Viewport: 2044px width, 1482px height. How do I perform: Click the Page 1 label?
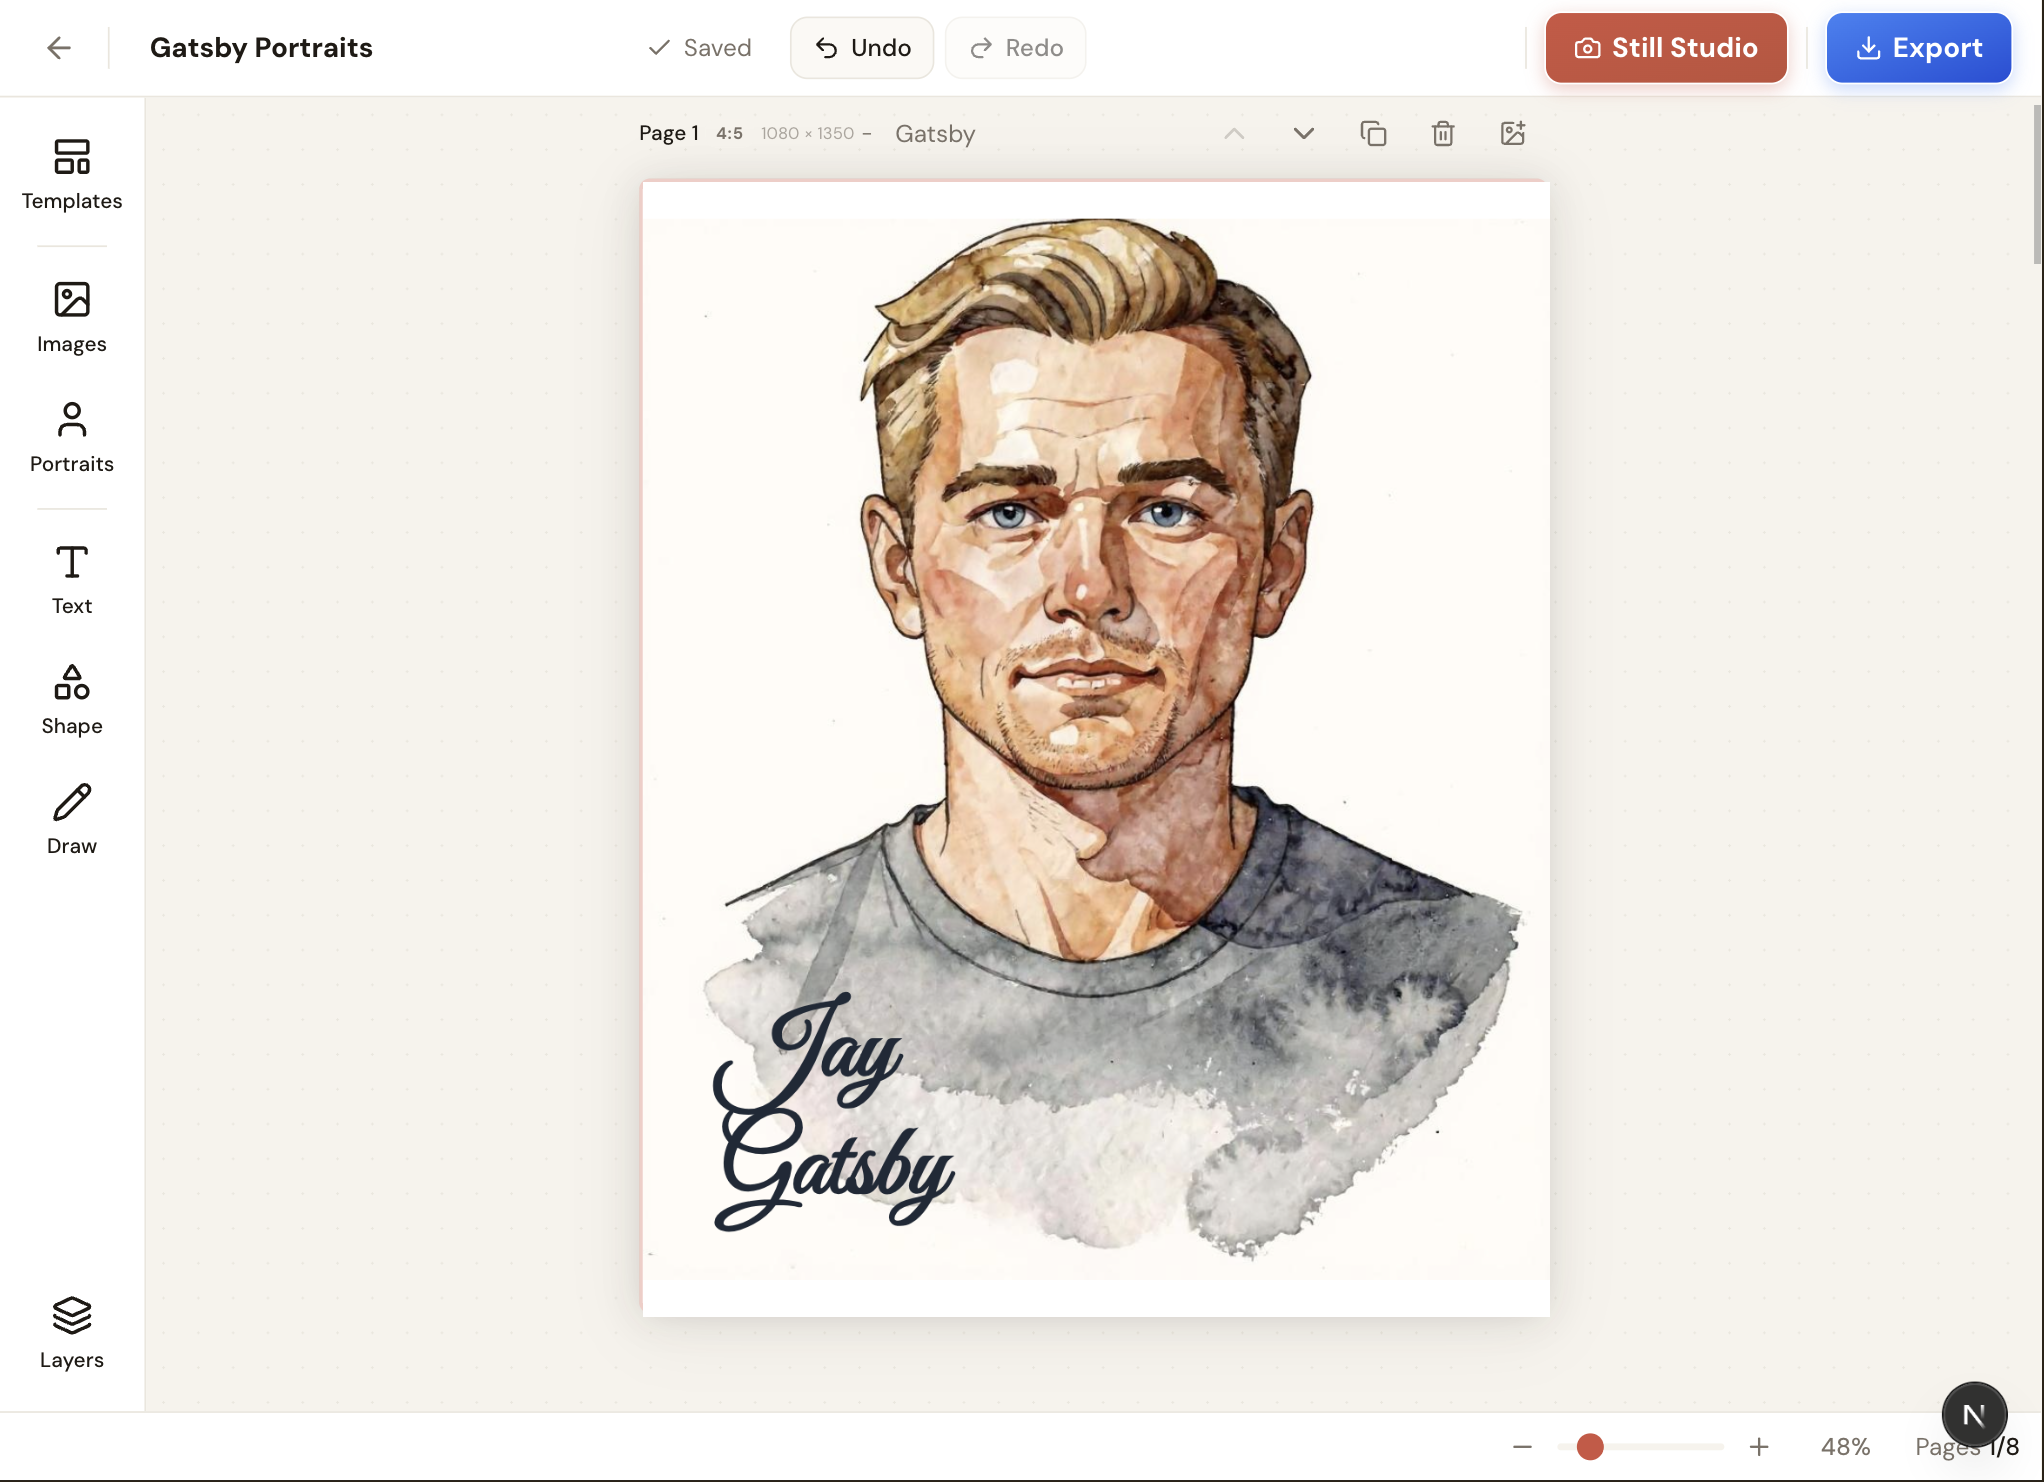click(x=669, y=133)
